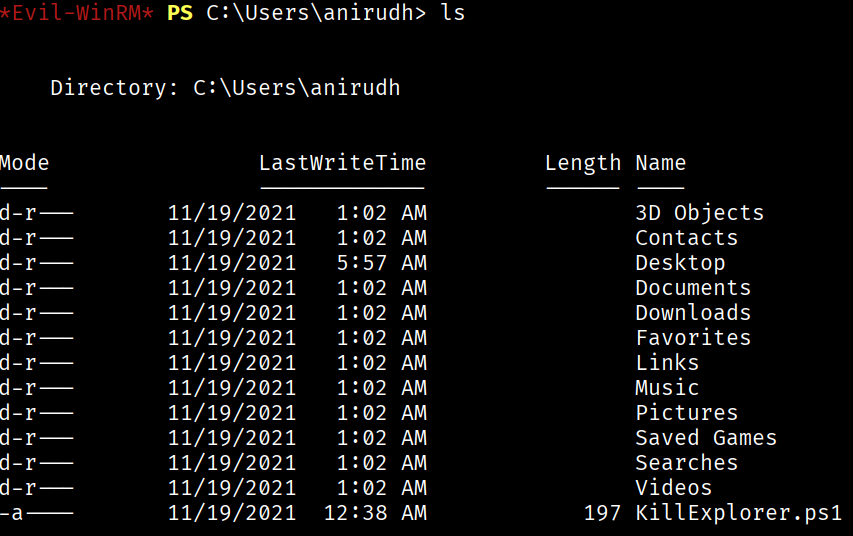Click the LastWriteTime column header

click(x=342, y=163)
